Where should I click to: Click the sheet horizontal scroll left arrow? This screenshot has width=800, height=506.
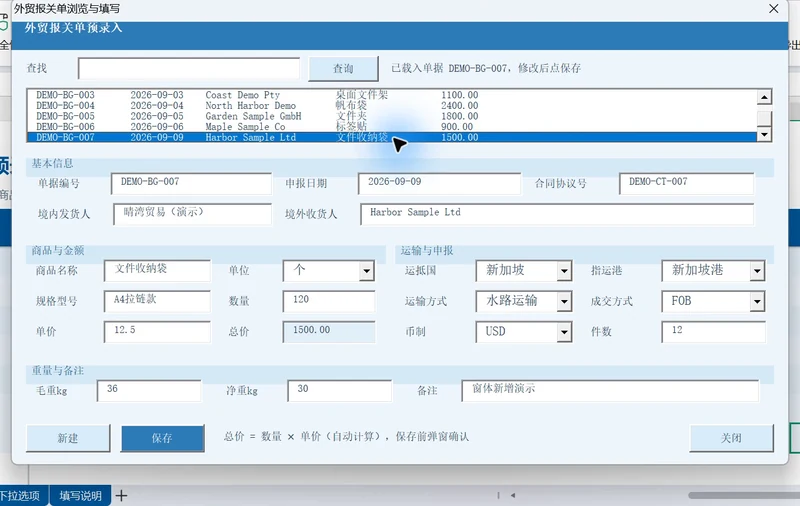(513, 495)
